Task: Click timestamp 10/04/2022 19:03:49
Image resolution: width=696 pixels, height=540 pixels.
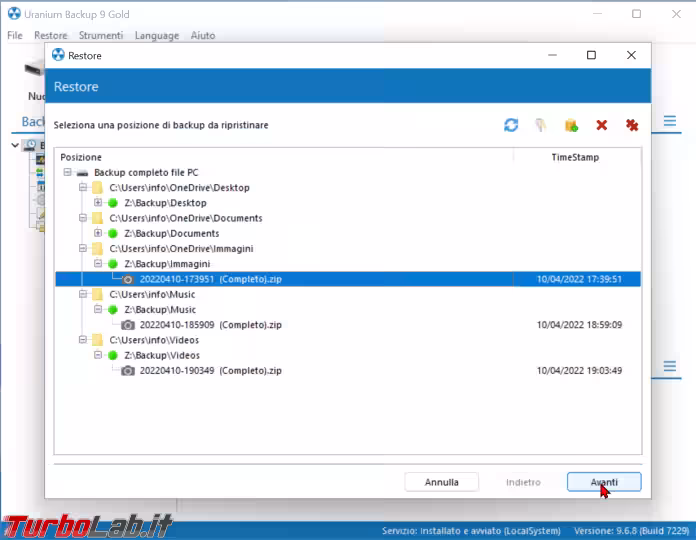Action: click(x=579, y=371)
